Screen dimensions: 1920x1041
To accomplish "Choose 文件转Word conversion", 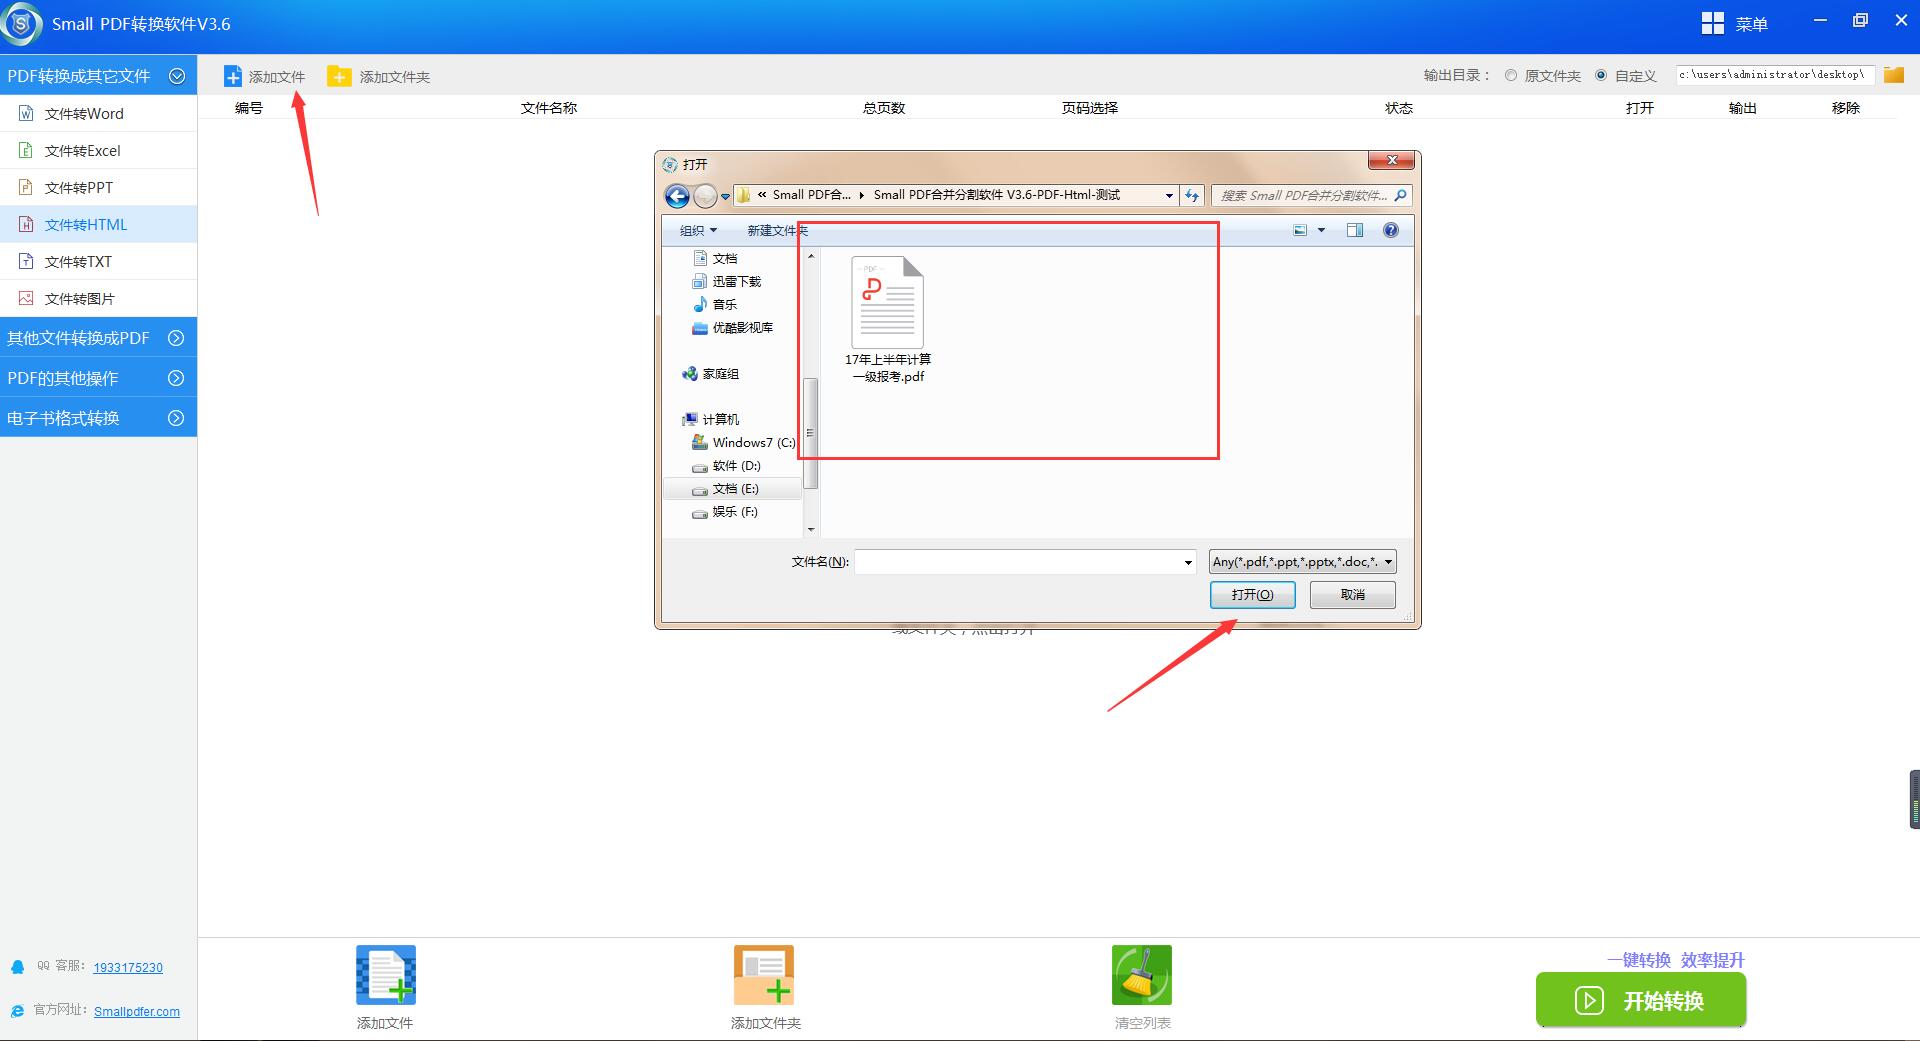I will click(x=98, y=114).
